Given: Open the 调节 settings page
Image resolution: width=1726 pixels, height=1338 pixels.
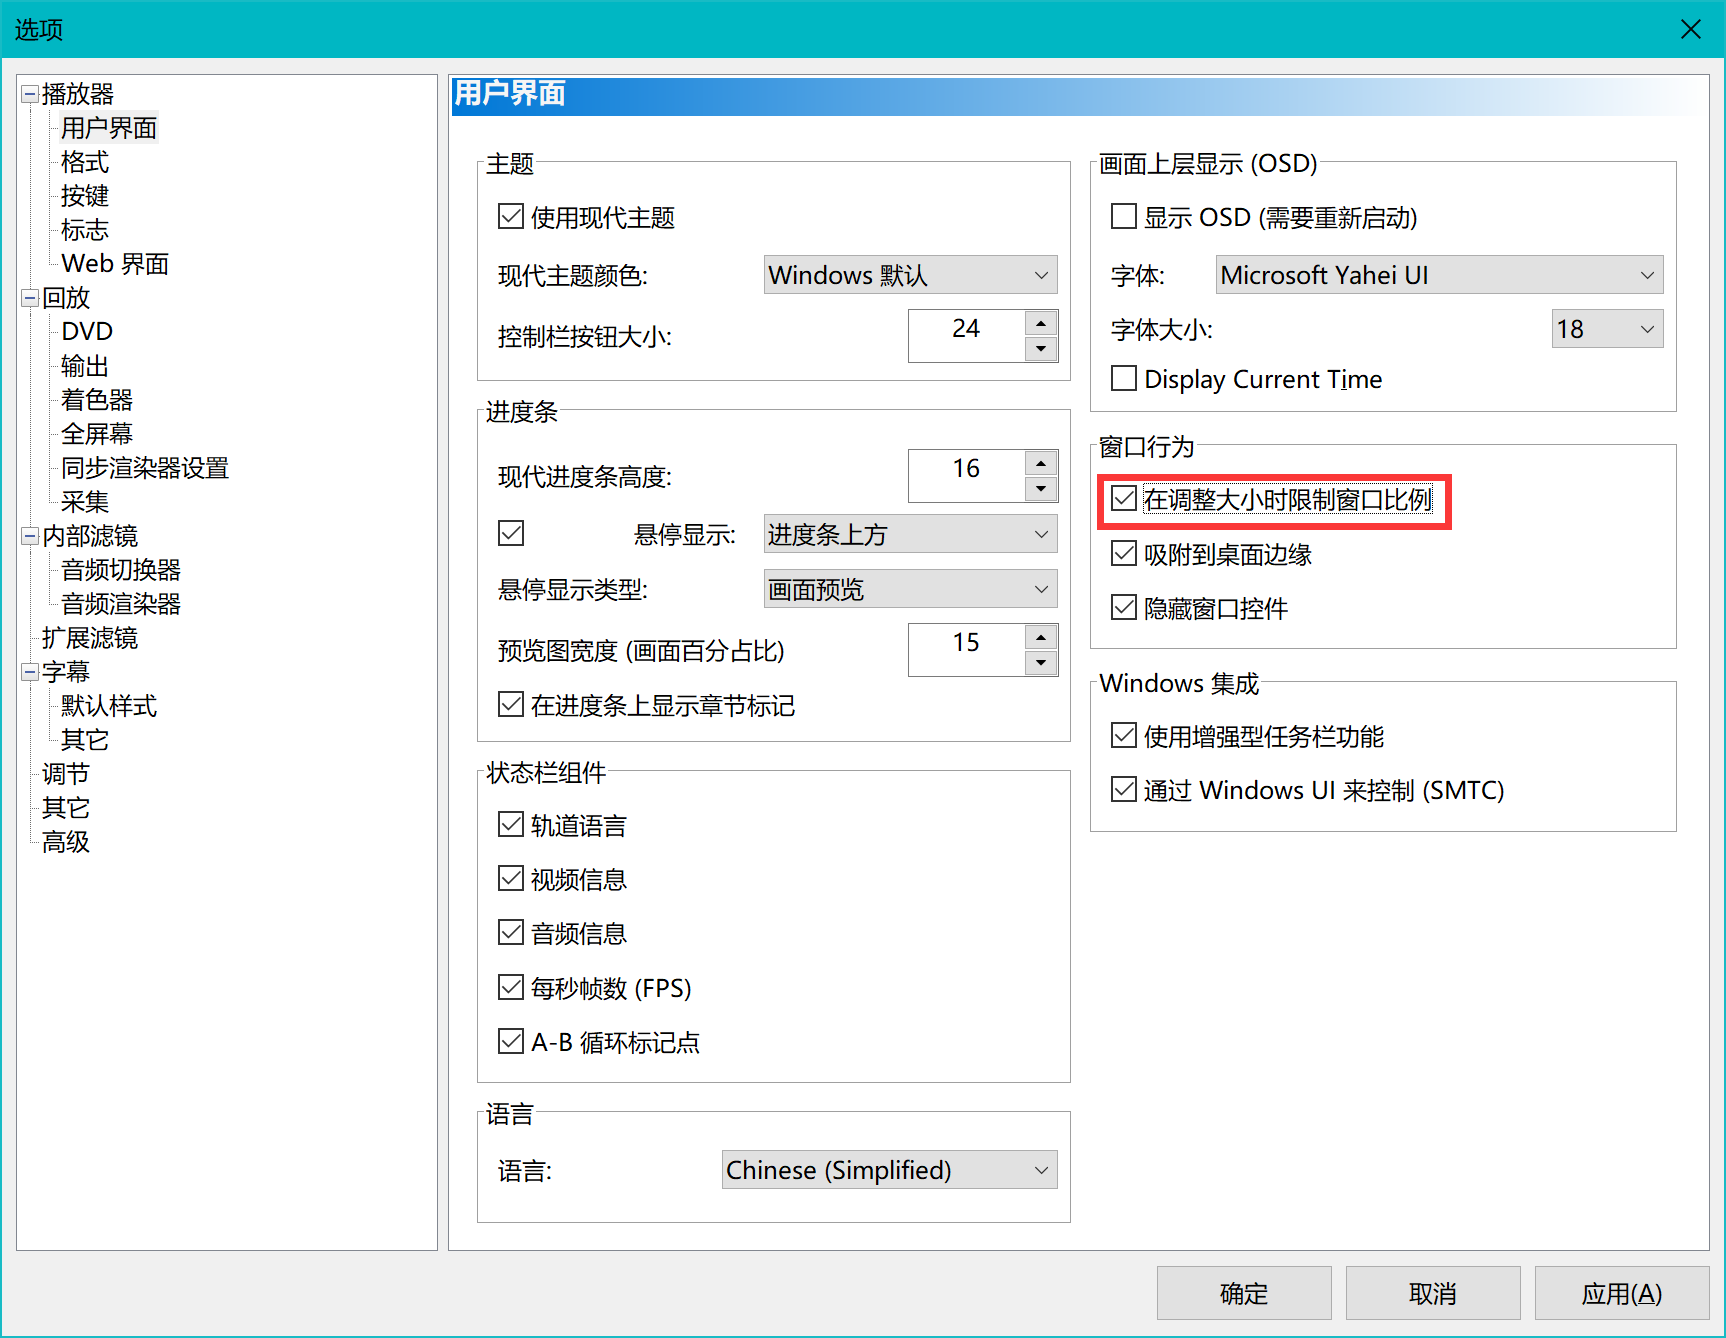Looking at the screenshot, I should click(66, 774).
